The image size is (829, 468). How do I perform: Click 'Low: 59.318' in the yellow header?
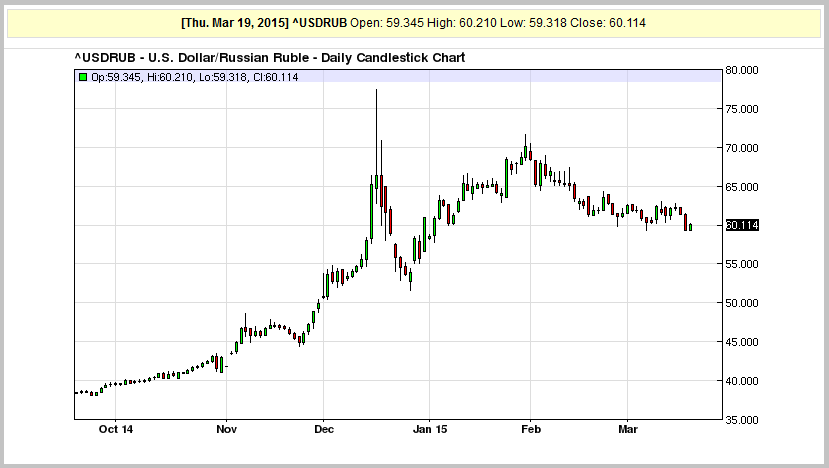(533, 23)
